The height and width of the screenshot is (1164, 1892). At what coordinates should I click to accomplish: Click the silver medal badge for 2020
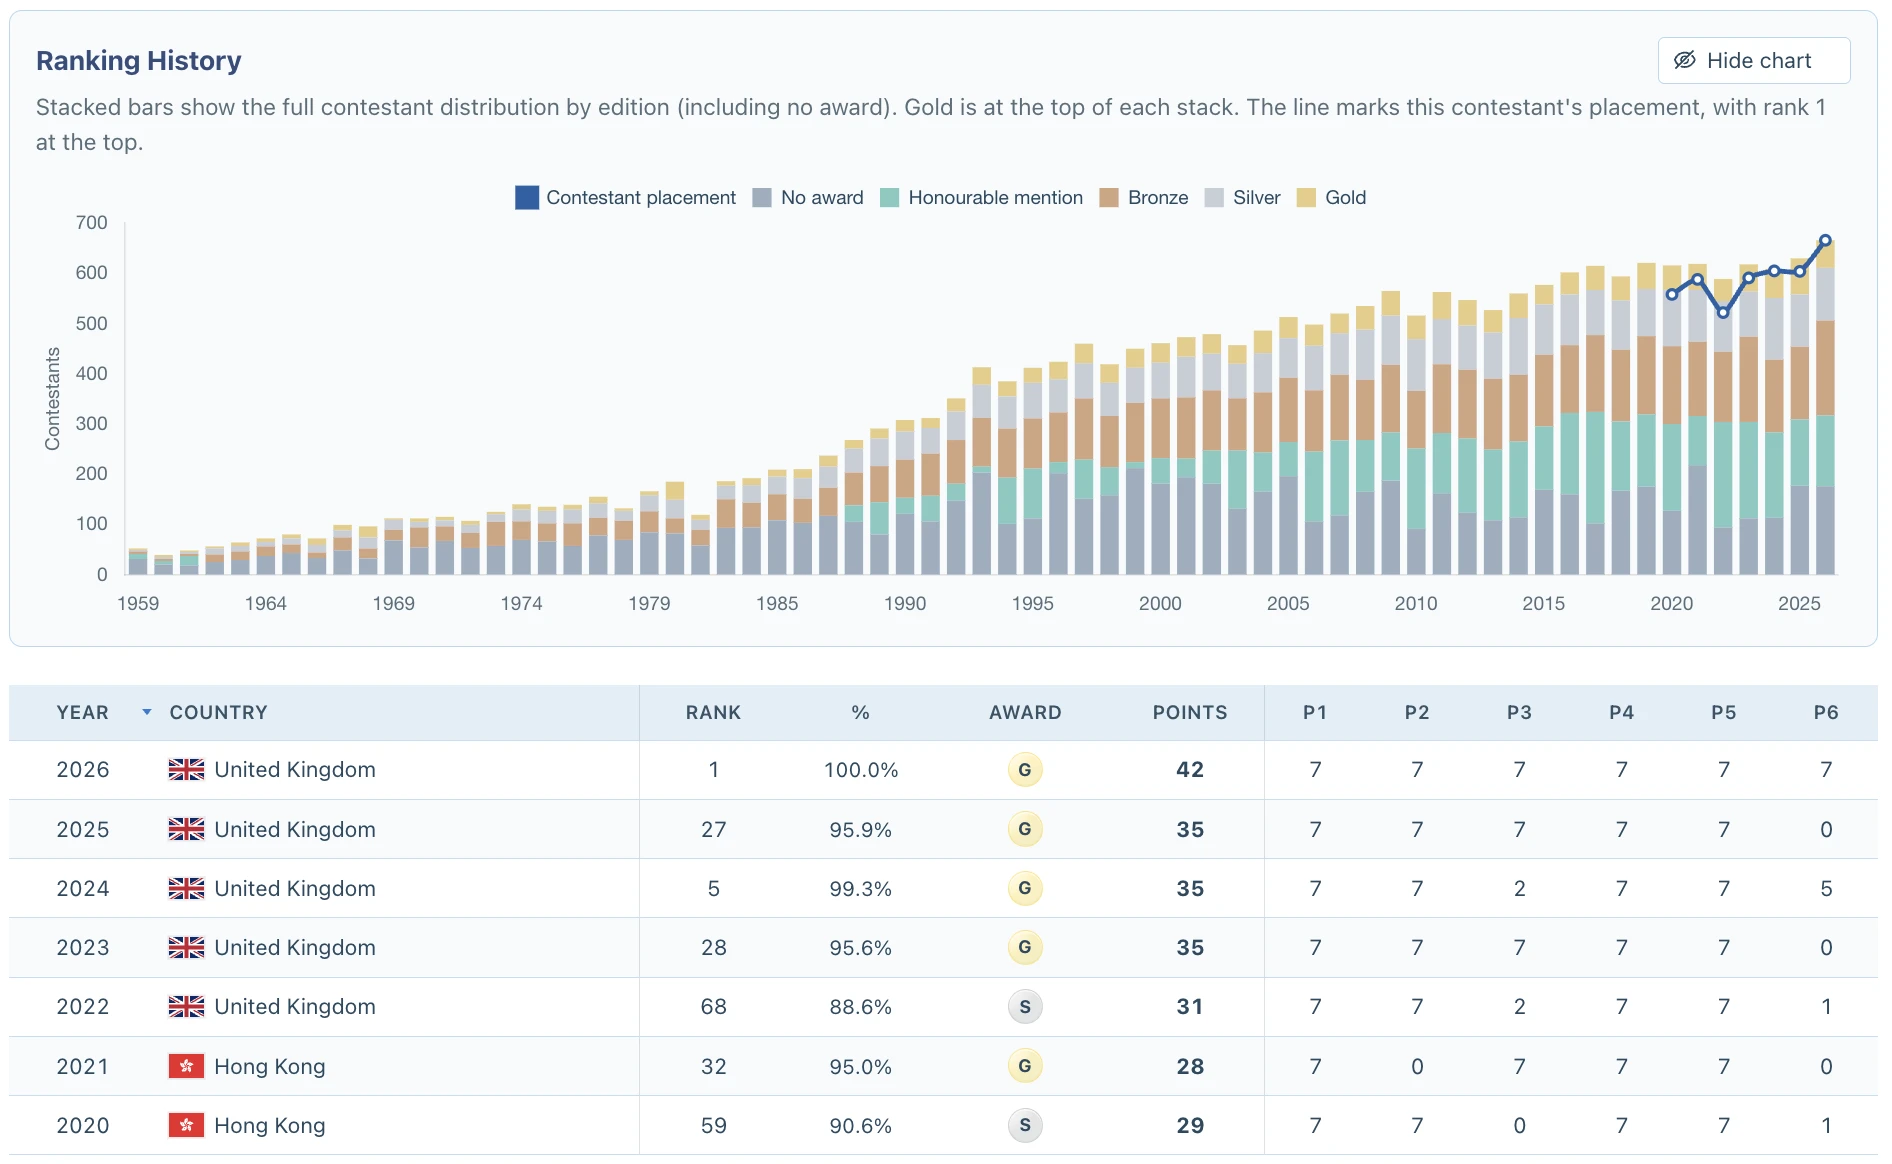click(1025, 1125)
